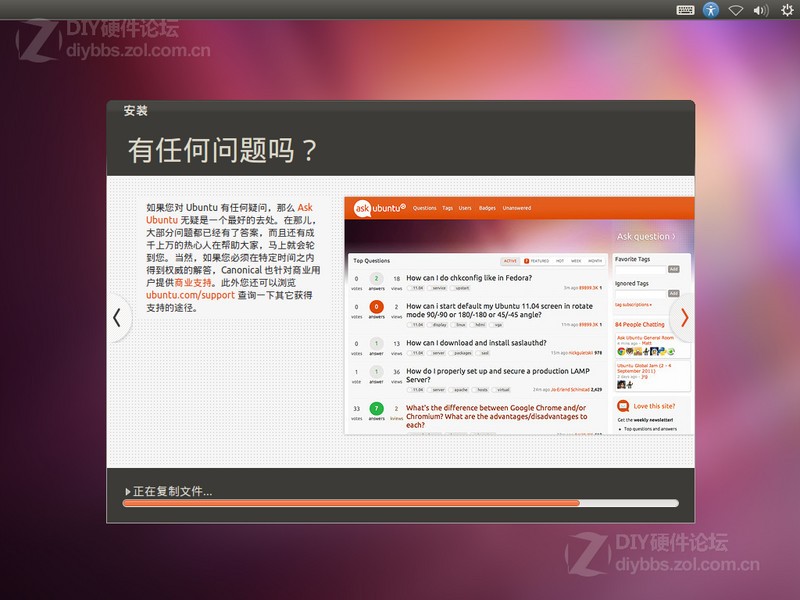Click the Ask Ubuntu screenshot image
800x600 pixels.
[x=519, y=316]
